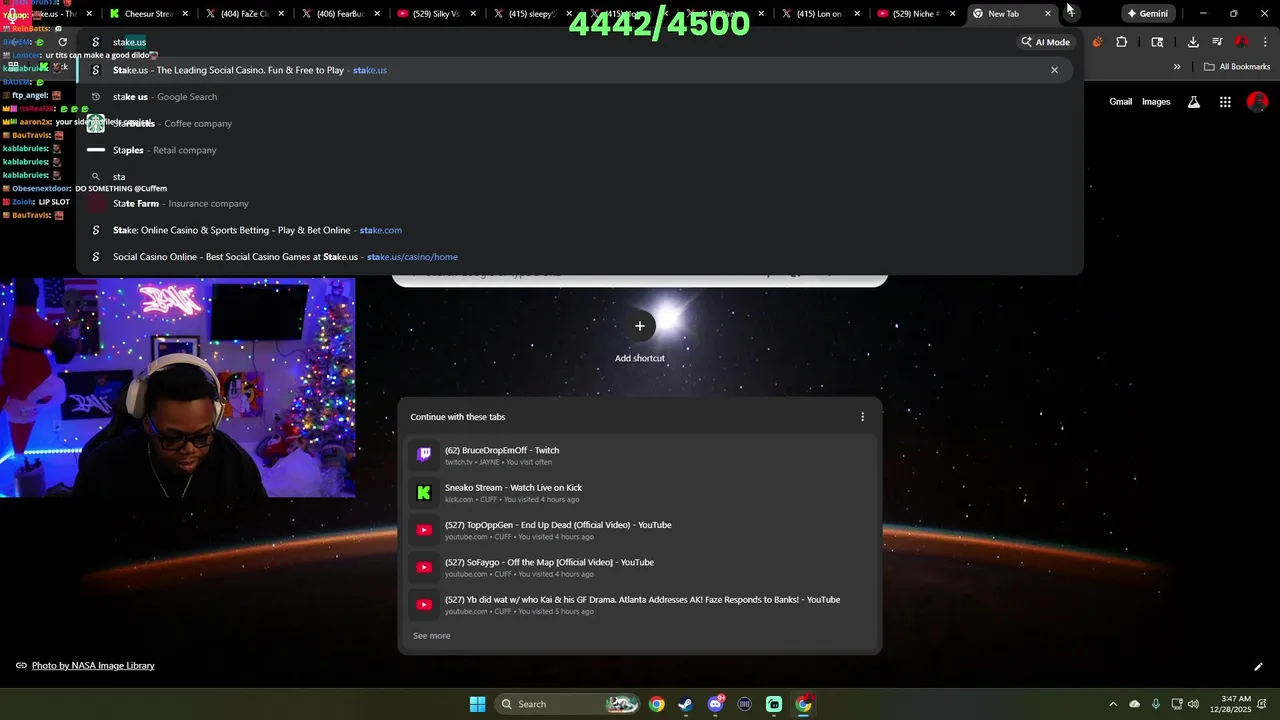This screenshot has height=720, width=1280.
Task: Open the Gemini button in title bar
Action: [x=1146, y=13]
